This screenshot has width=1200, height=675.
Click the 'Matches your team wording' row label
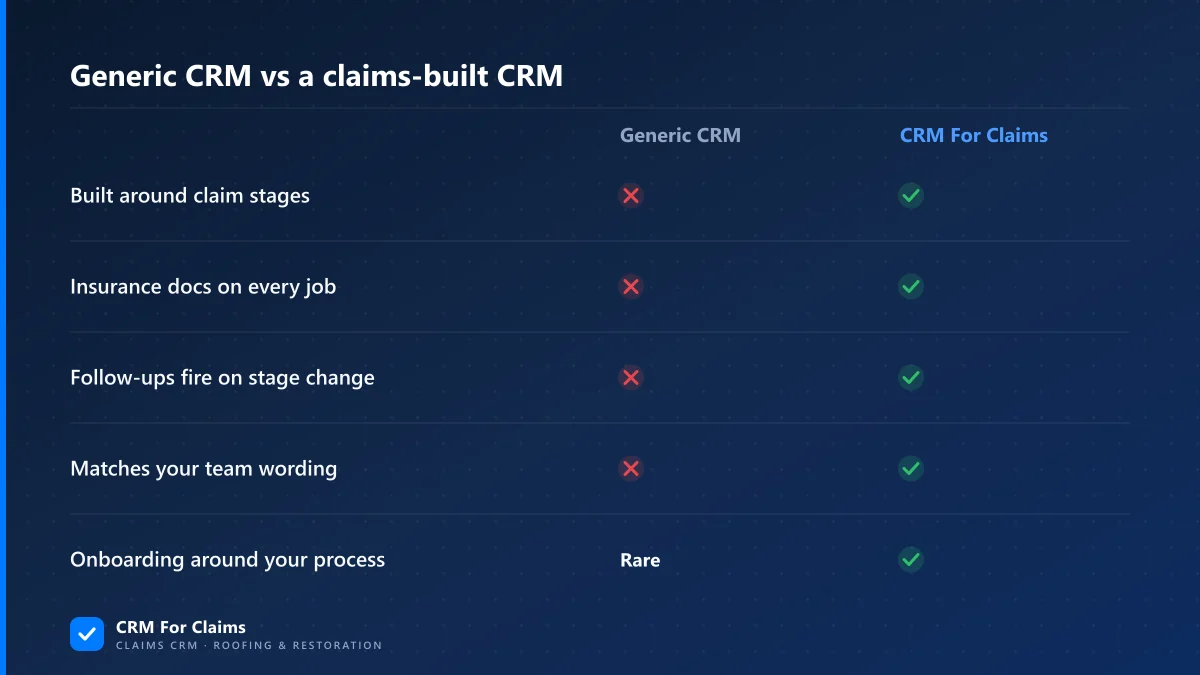click(203, 469)
